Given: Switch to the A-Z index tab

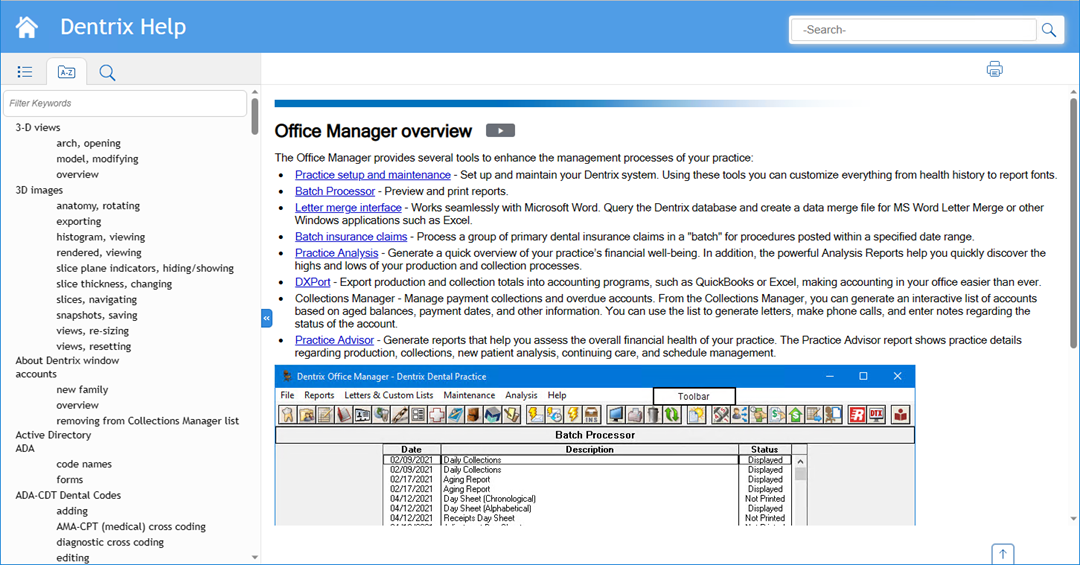Looking at the screenshot, I should [66, 72].
